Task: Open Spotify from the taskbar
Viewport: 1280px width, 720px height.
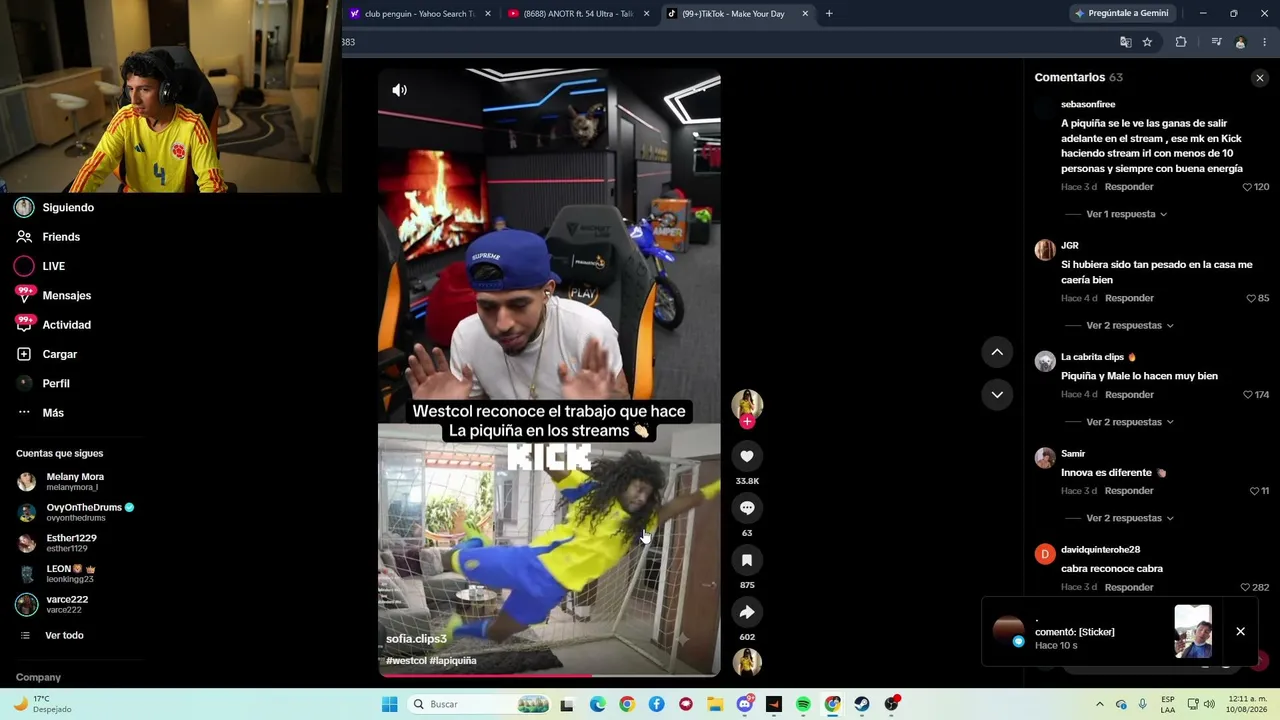Action: [803, 704]
